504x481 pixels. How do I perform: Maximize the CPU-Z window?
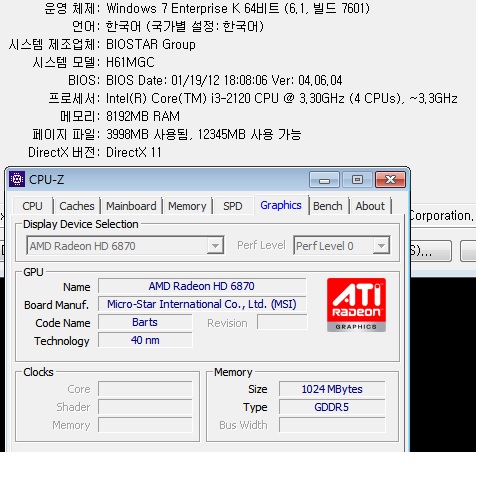[x=357, y=180]
